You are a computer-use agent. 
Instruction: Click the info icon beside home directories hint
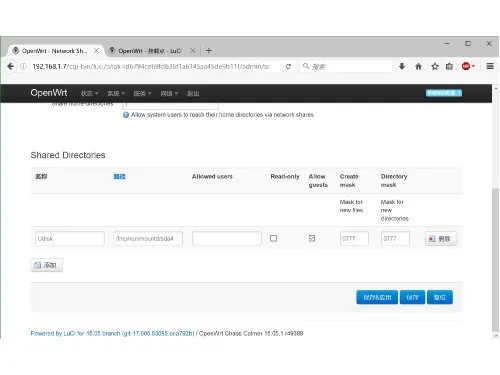point(126,115)
